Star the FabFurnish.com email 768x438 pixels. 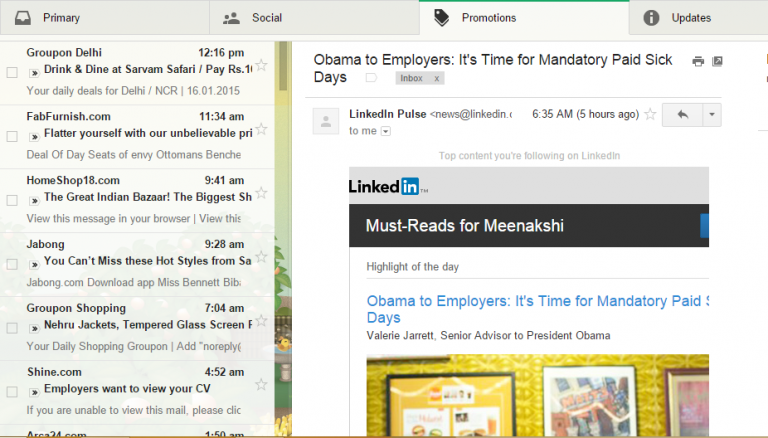point(262,130)
